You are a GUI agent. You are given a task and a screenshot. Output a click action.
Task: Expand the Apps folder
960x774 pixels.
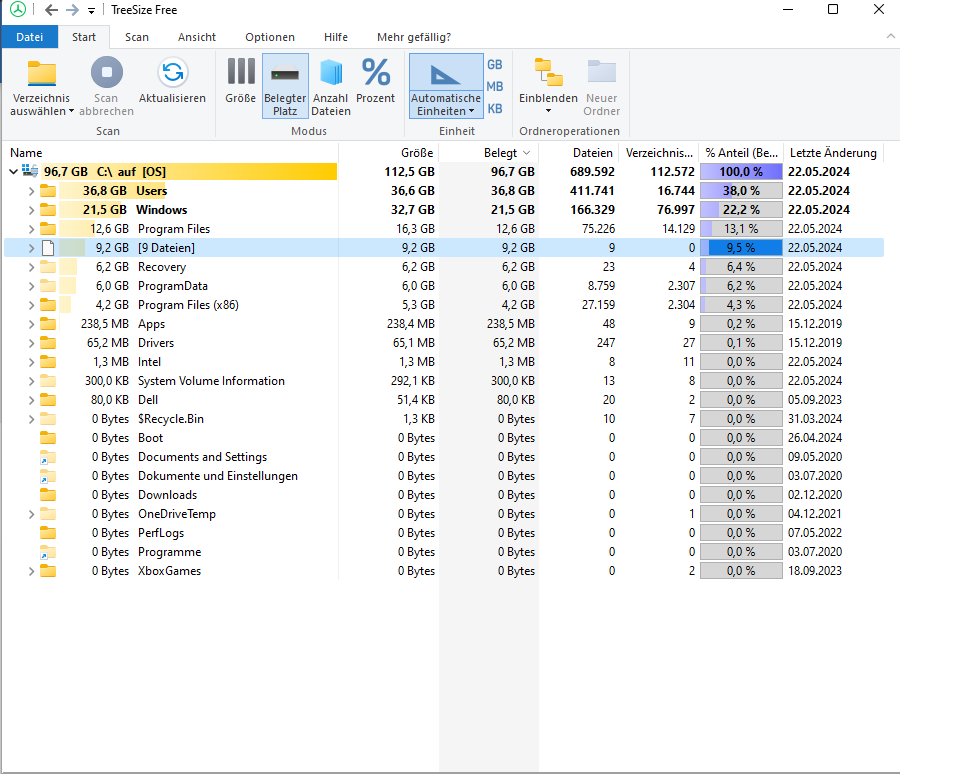pos(31,324)
